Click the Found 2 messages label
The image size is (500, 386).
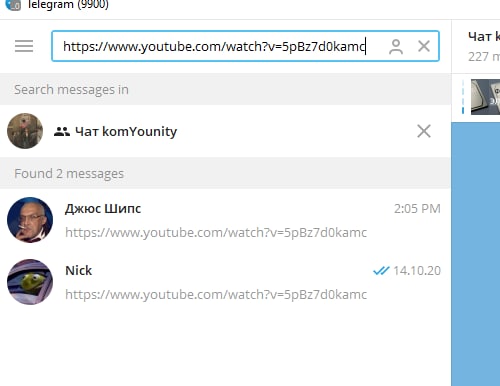69,174
